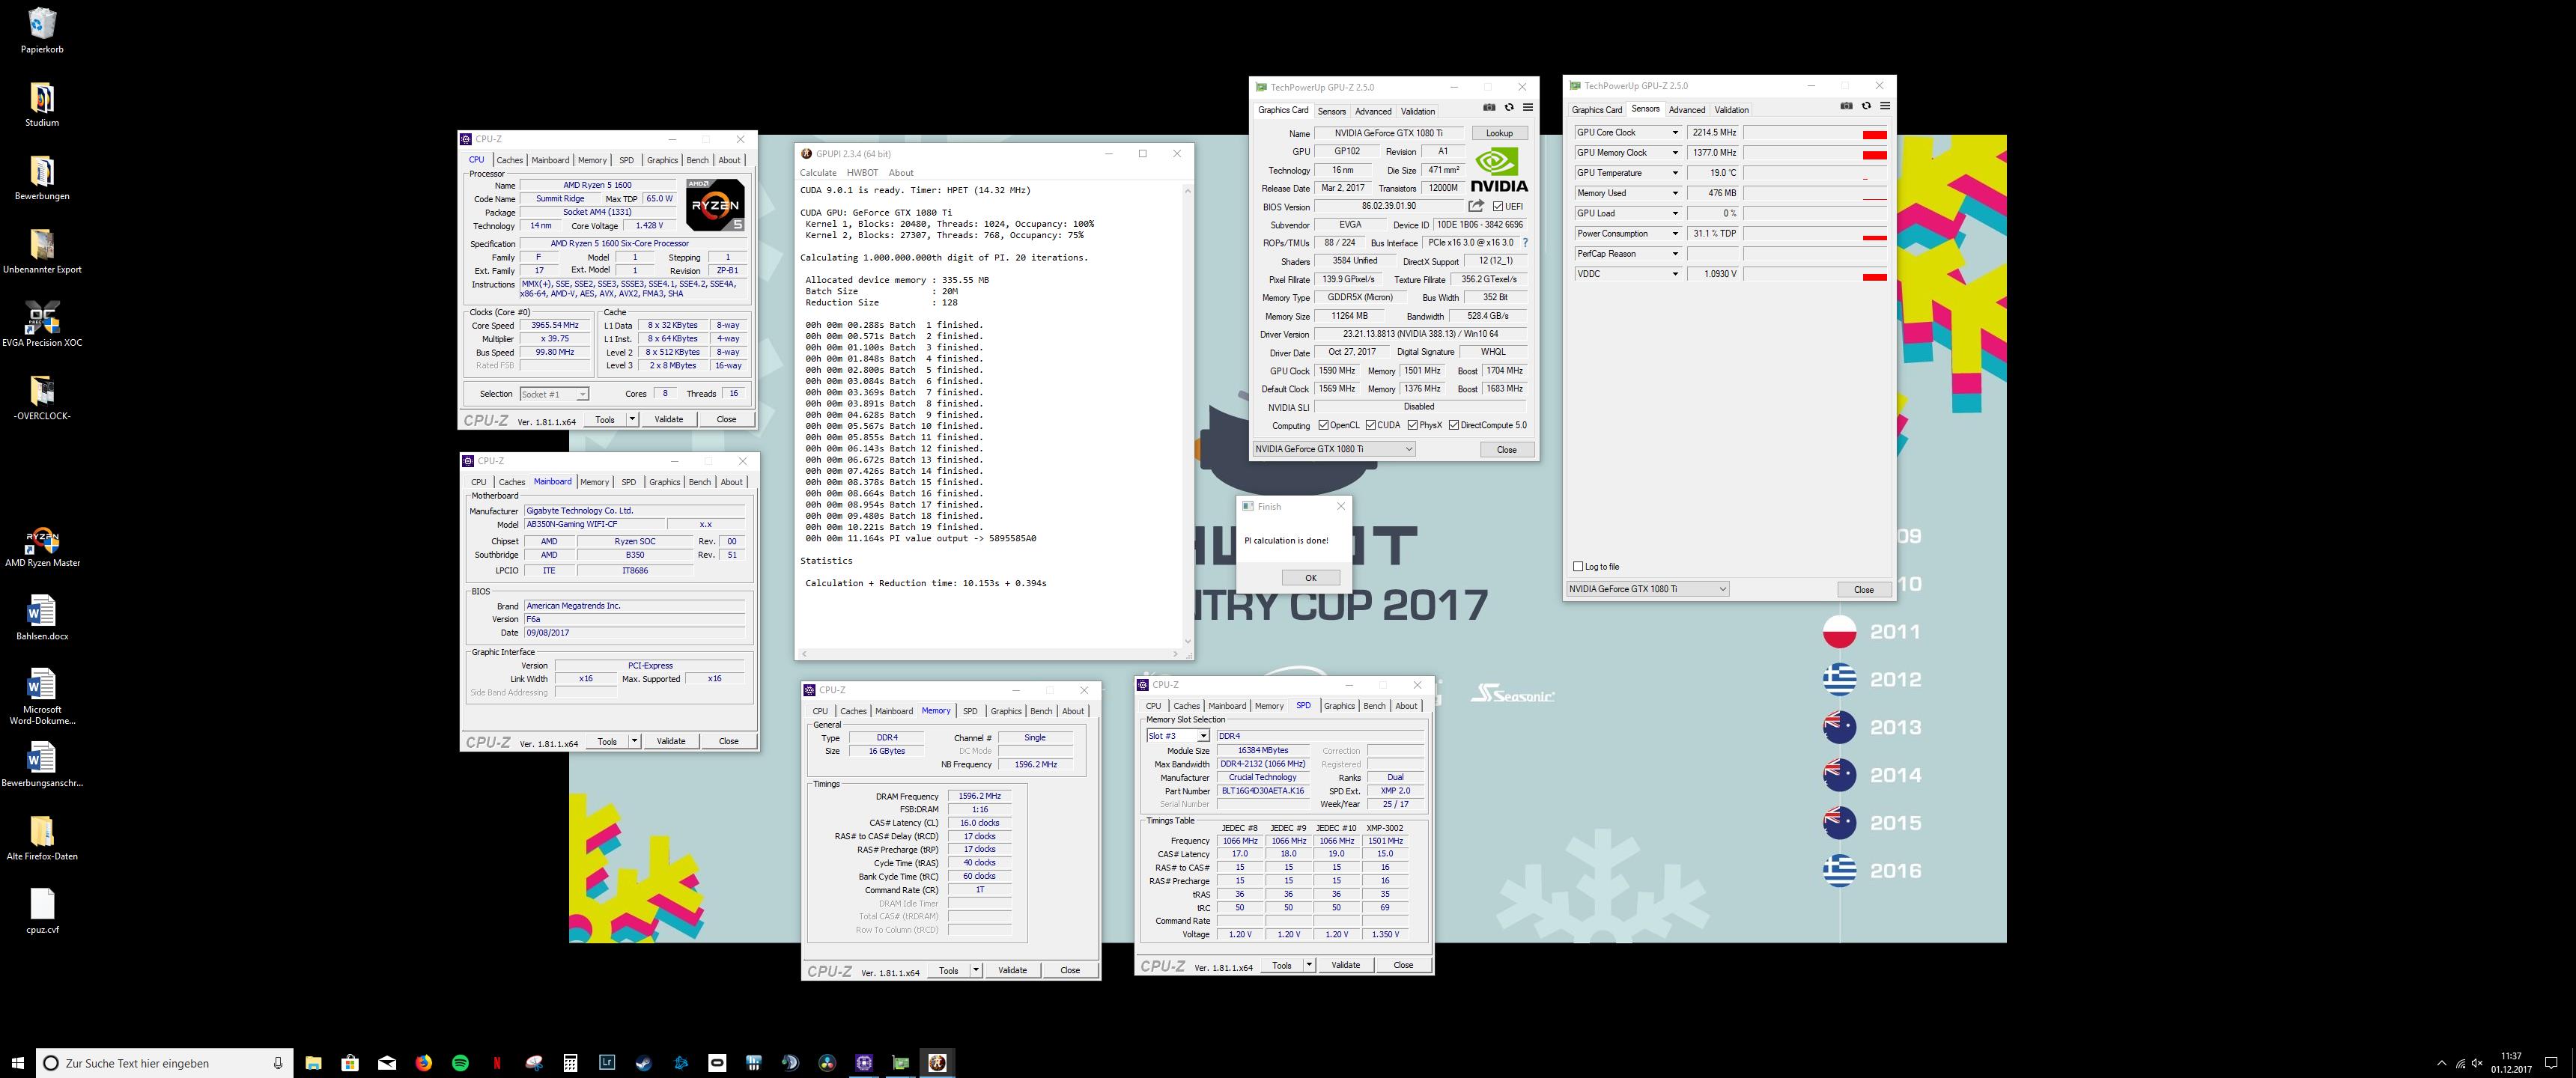Open the Memory Used sensor dropdown

pos(1675,193)
